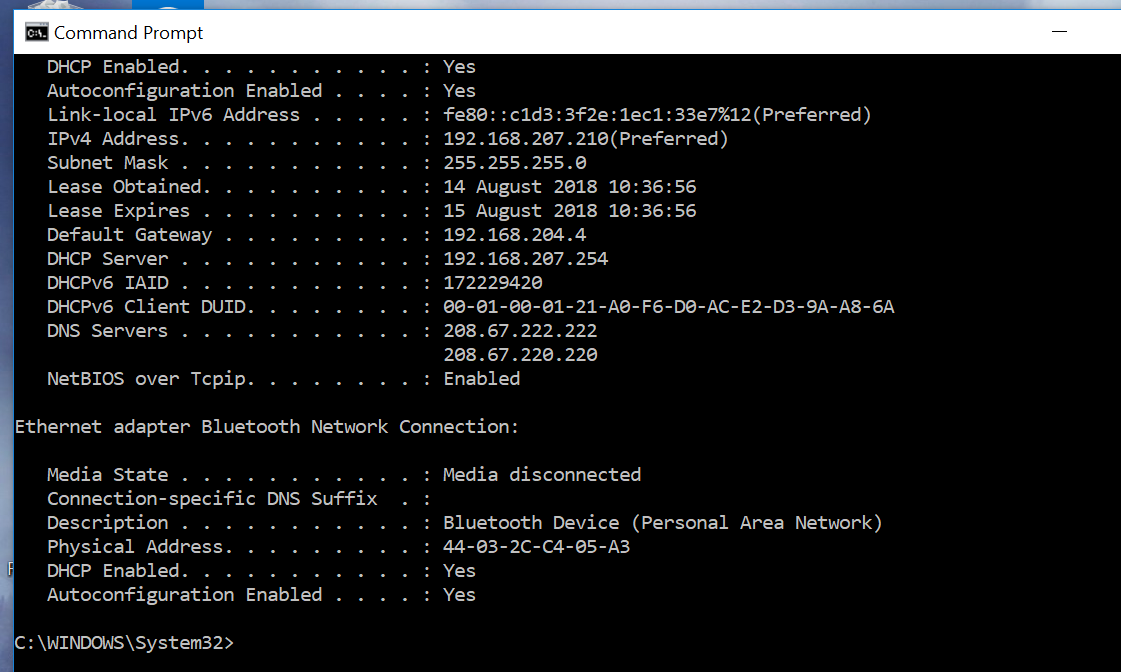
Task: Minimize the Command Prompt window
Action: (1058, 32)
